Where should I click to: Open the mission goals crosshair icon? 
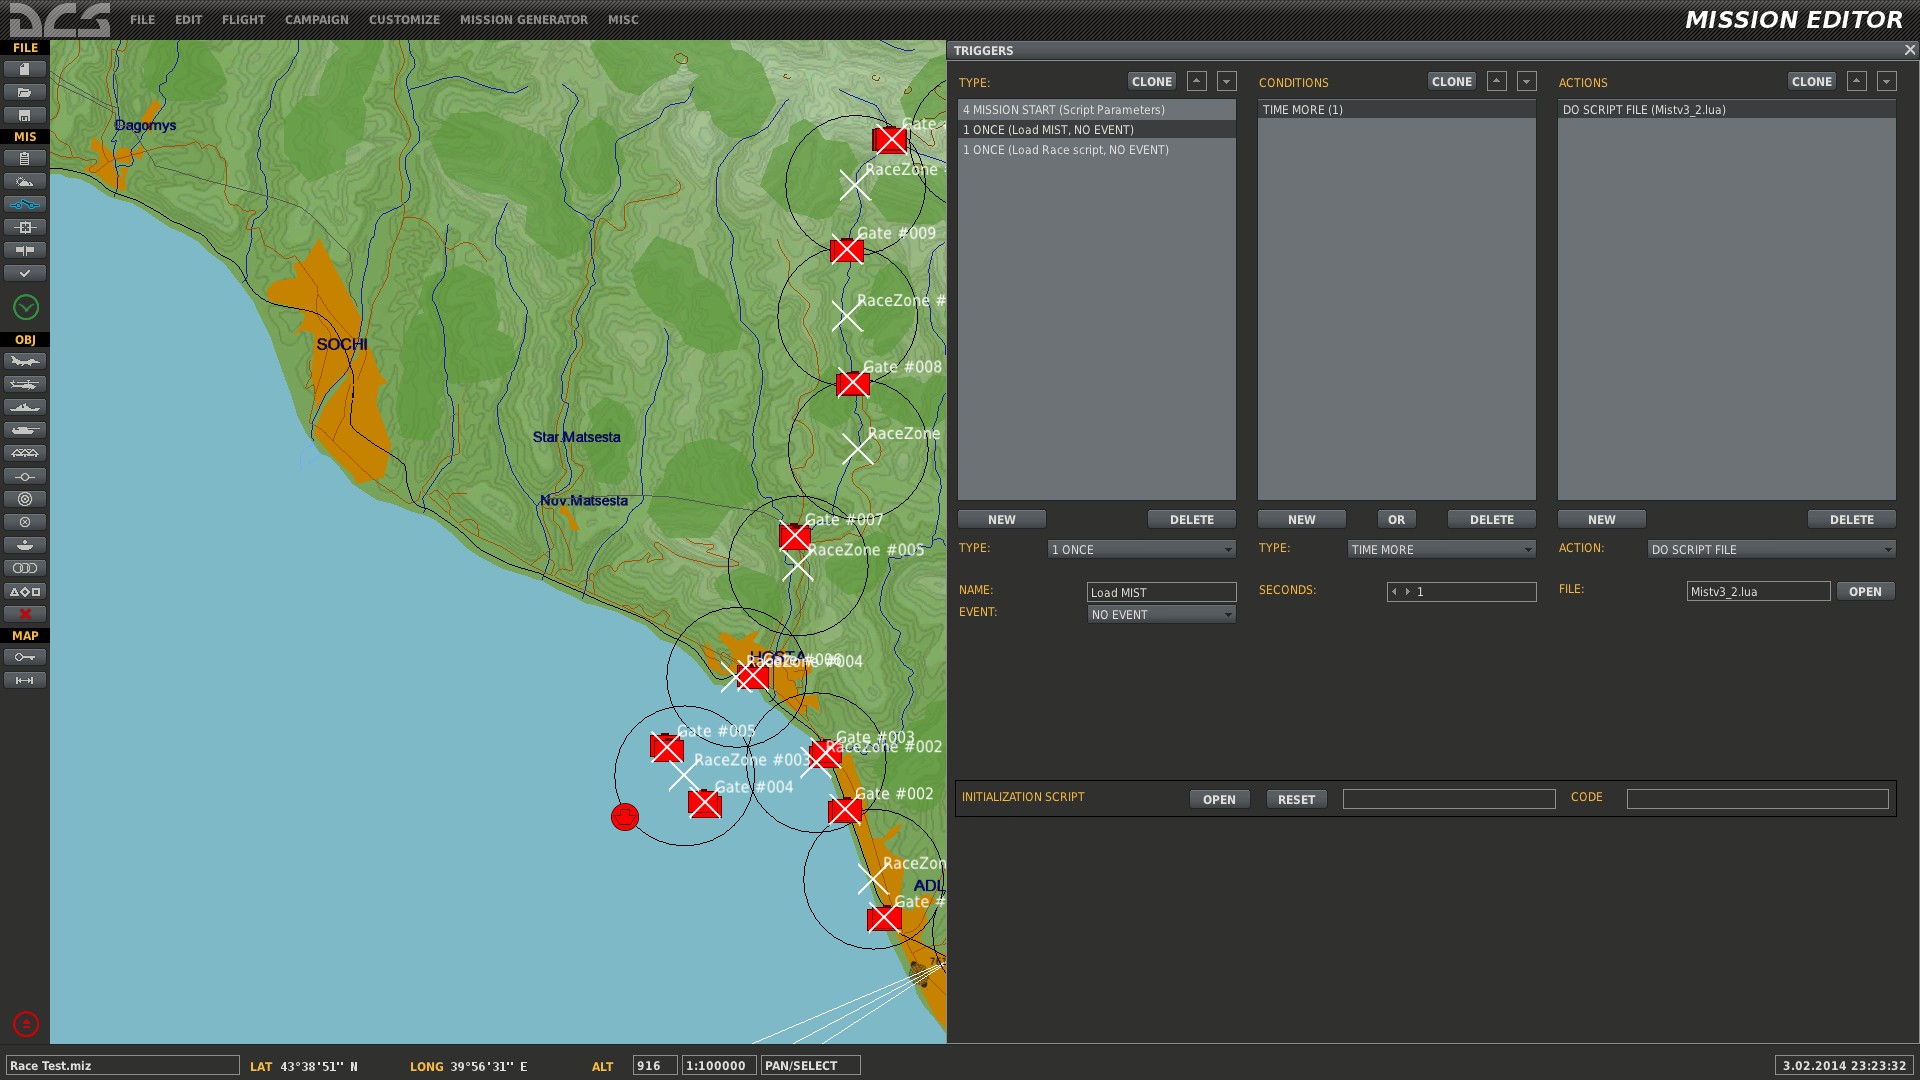tap(25, 227)
